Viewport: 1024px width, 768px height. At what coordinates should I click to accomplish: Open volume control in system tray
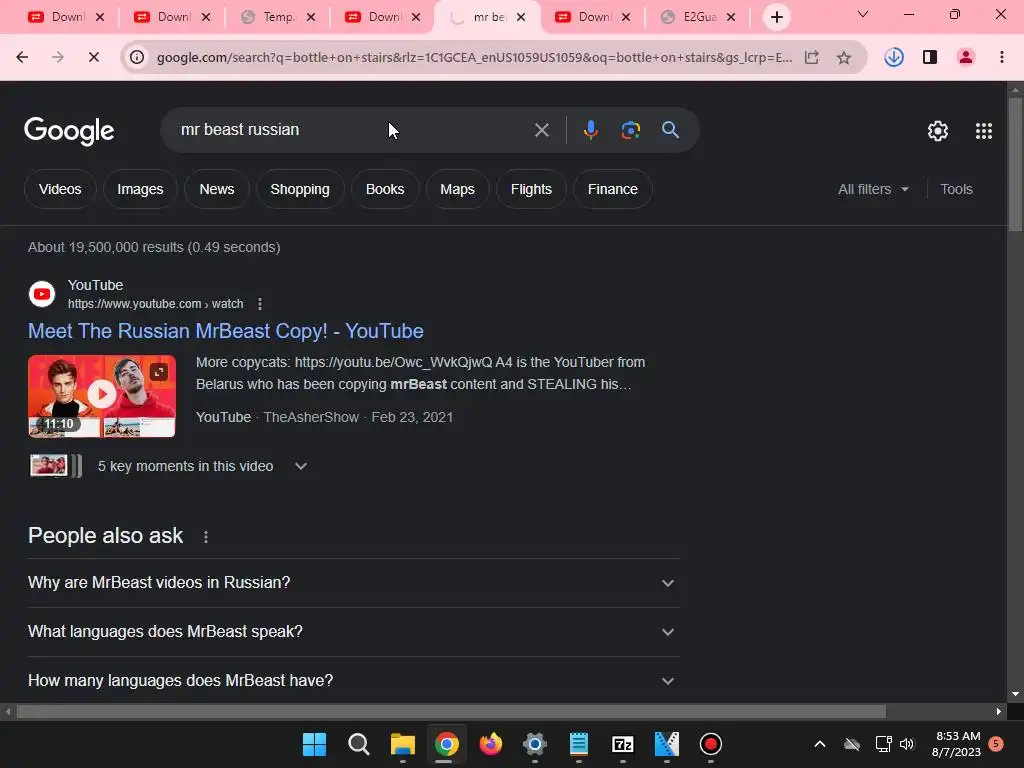tap(907, 744)
